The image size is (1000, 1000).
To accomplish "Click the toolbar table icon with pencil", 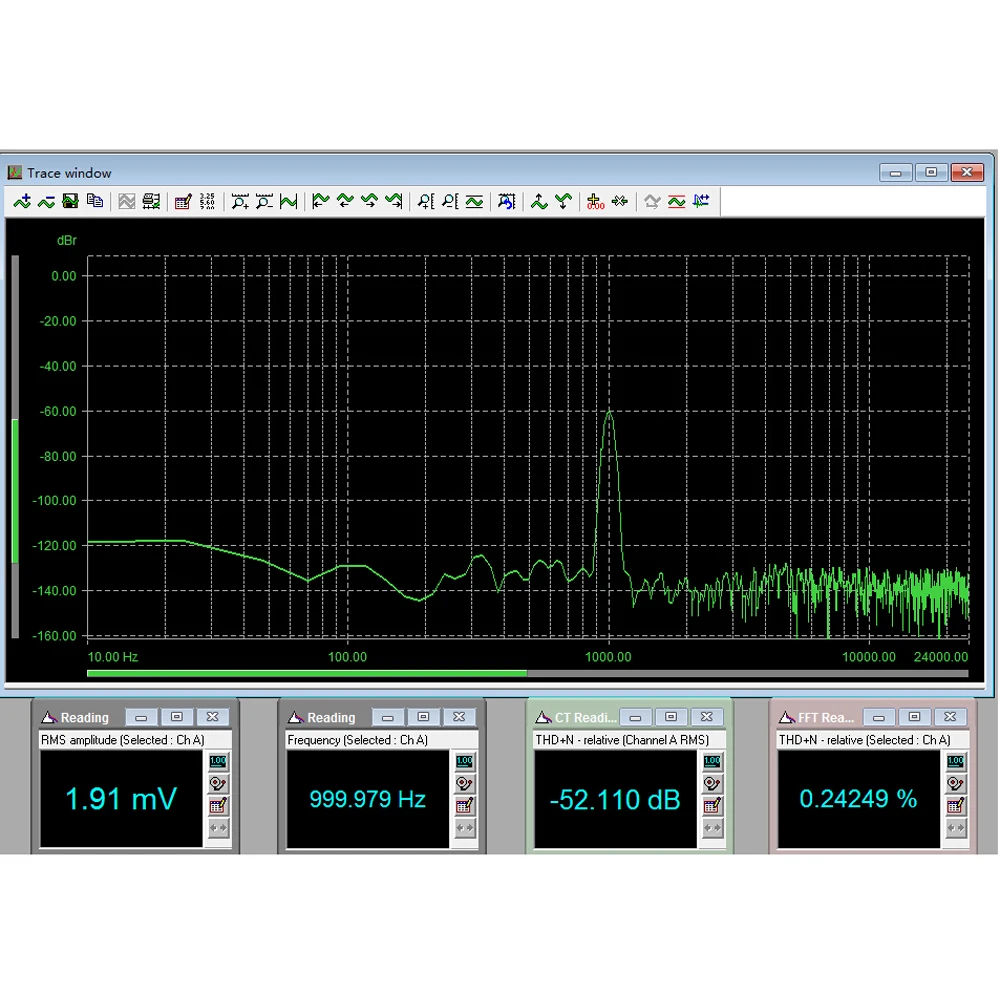I will (x=183, y=202).
